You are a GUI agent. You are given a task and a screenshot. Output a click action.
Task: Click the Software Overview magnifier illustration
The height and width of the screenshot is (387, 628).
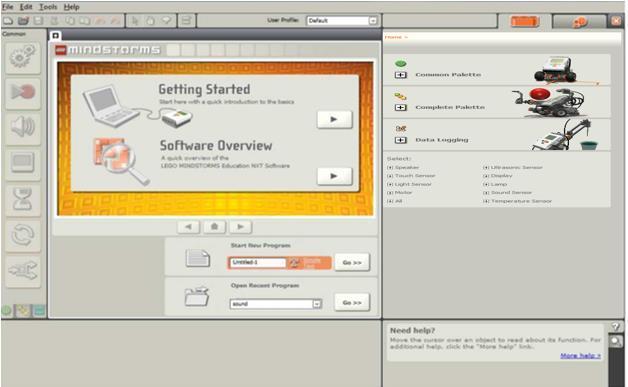click(121, 161)
